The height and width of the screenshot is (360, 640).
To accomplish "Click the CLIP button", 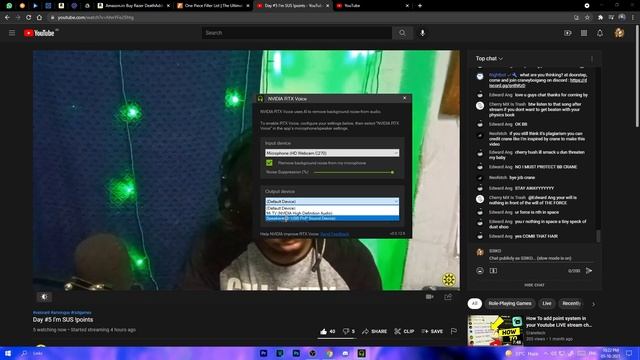I will (x=404, y=331).
